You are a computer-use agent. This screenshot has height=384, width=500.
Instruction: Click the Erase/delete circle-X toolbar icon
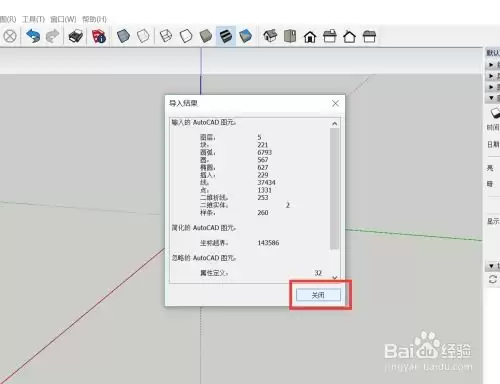pyautogui.click(x=10, y=36)
